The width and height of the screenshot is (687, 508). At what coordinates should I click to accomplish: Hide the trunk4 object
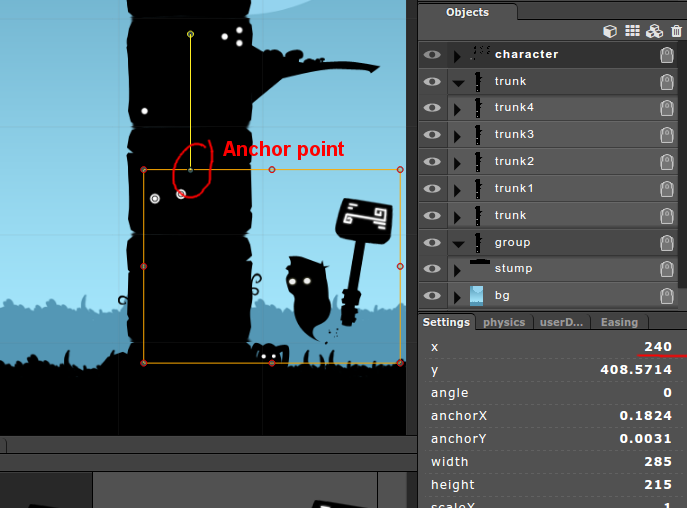(x=432, y=108)
